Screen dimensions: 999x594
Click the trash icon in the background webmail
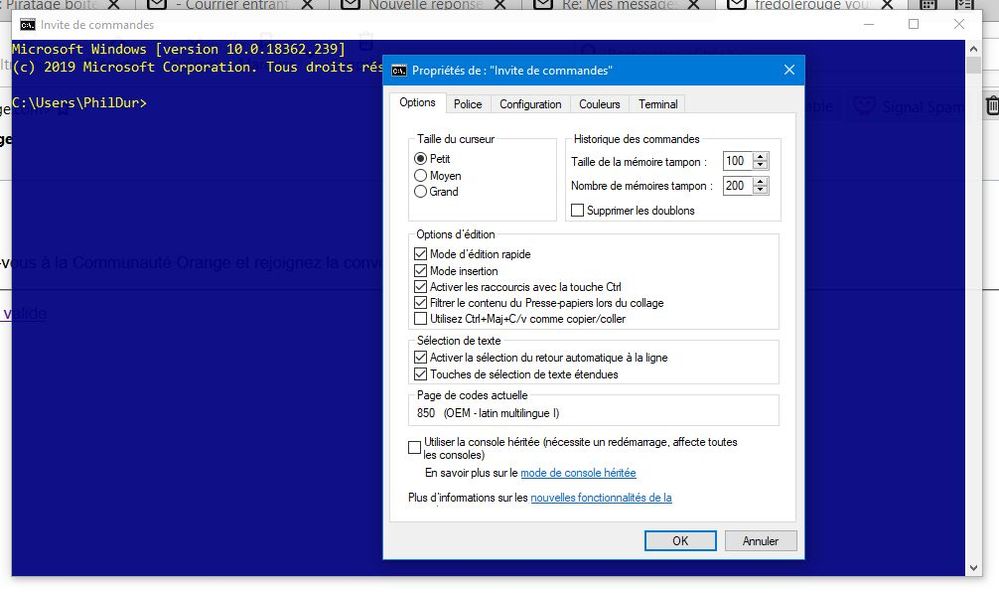pyautogui.click(x=991, y=105)
